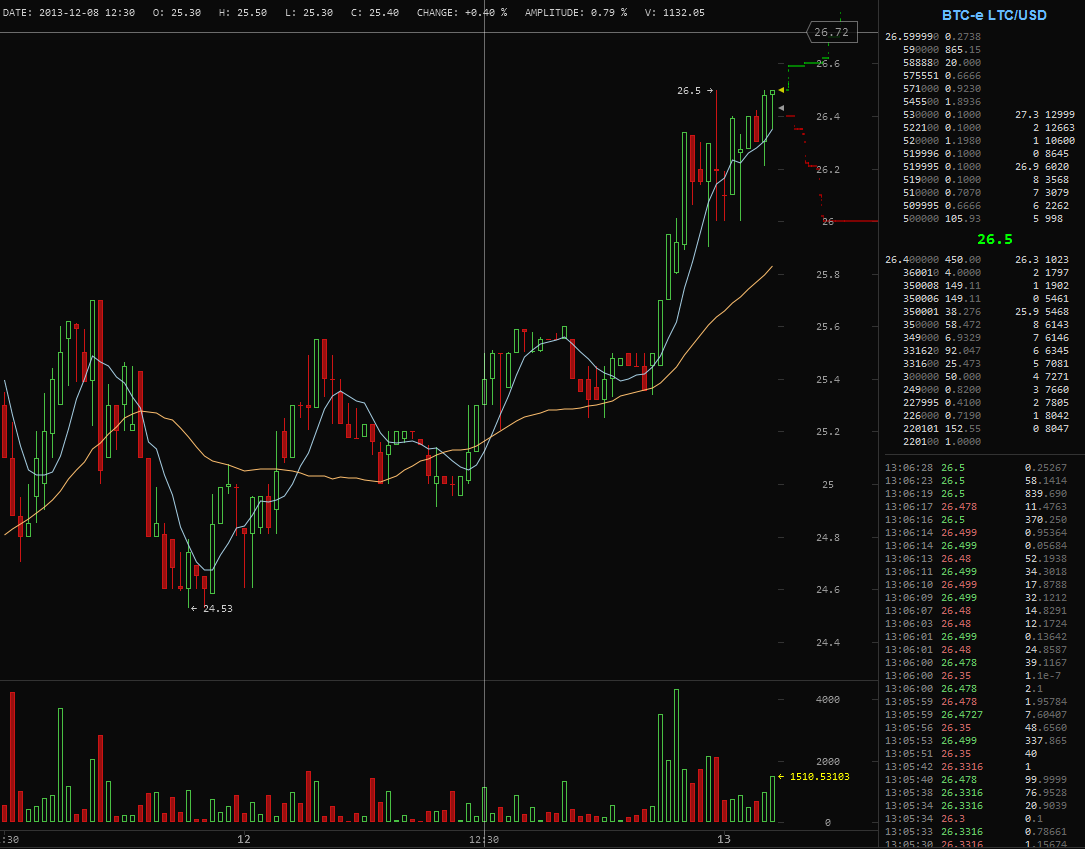
Task: Click the 26.72 crosshair price tag
Action: click(831, 32)
